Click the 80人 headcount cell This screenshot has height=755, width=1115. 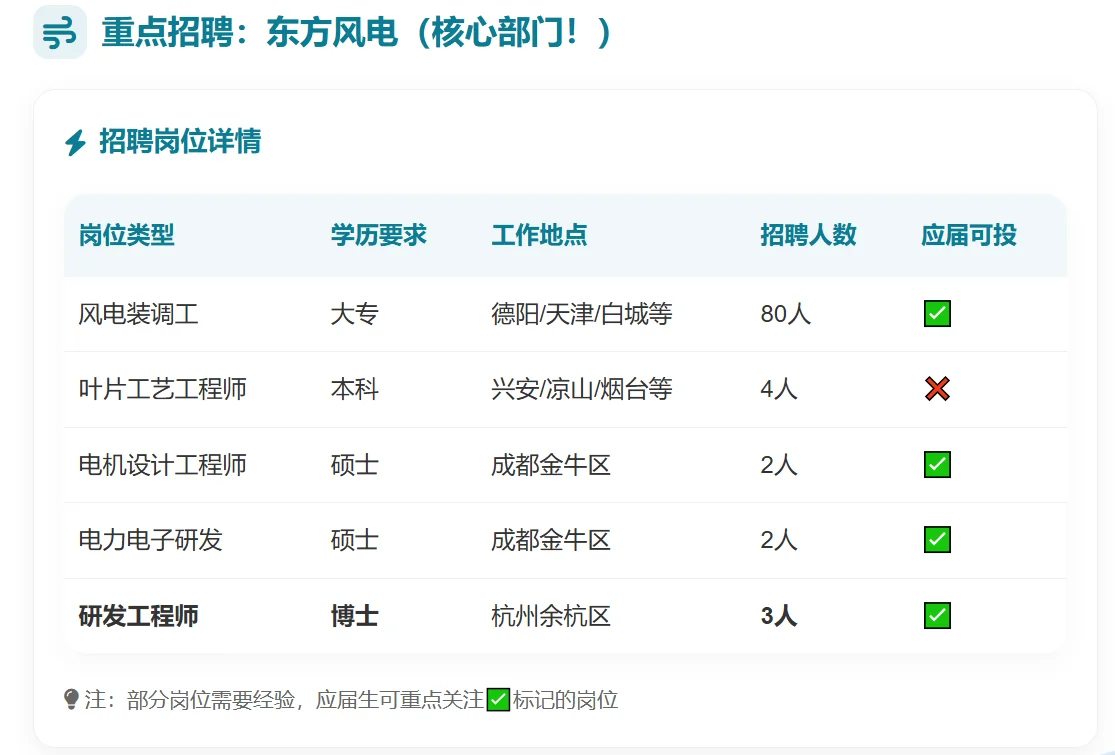click(786, 314)
